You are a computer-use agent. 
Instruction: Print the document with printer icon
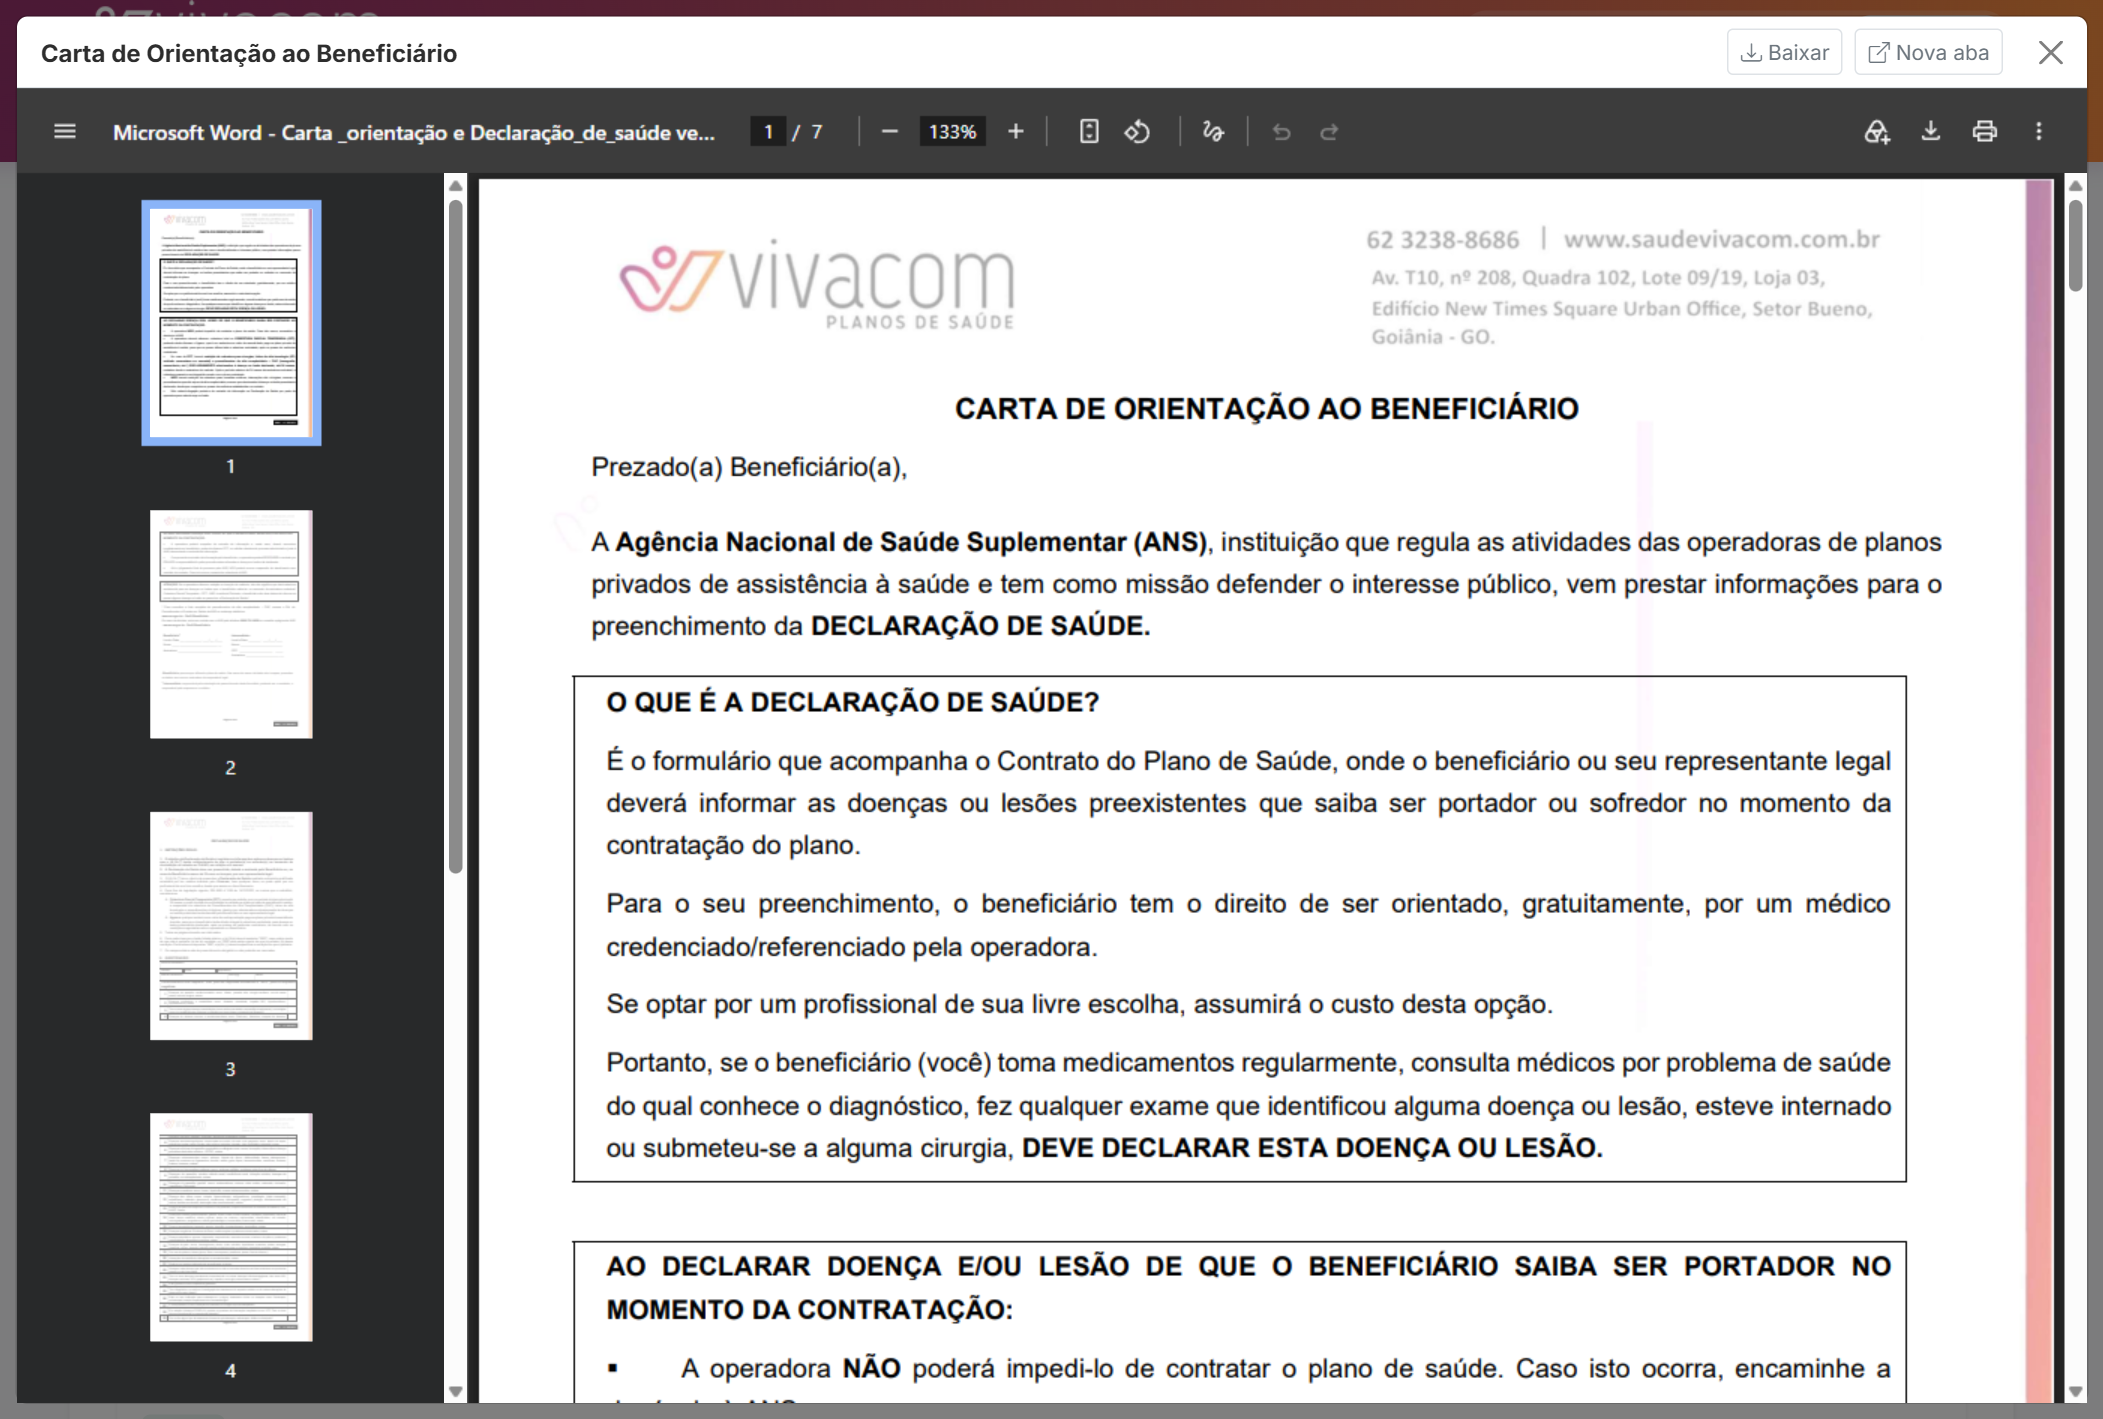click(x=1985, y=132)
